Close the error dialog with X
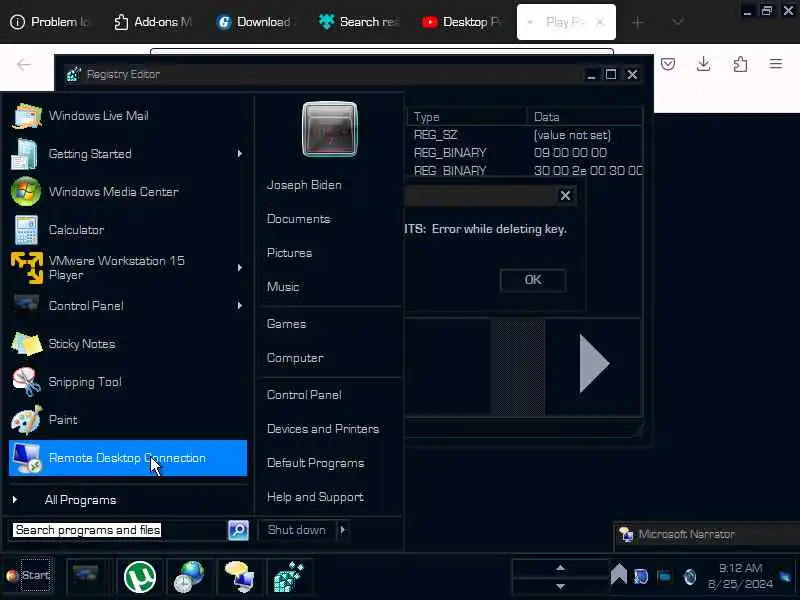800x600 pixels. click(x=565, y=195)
